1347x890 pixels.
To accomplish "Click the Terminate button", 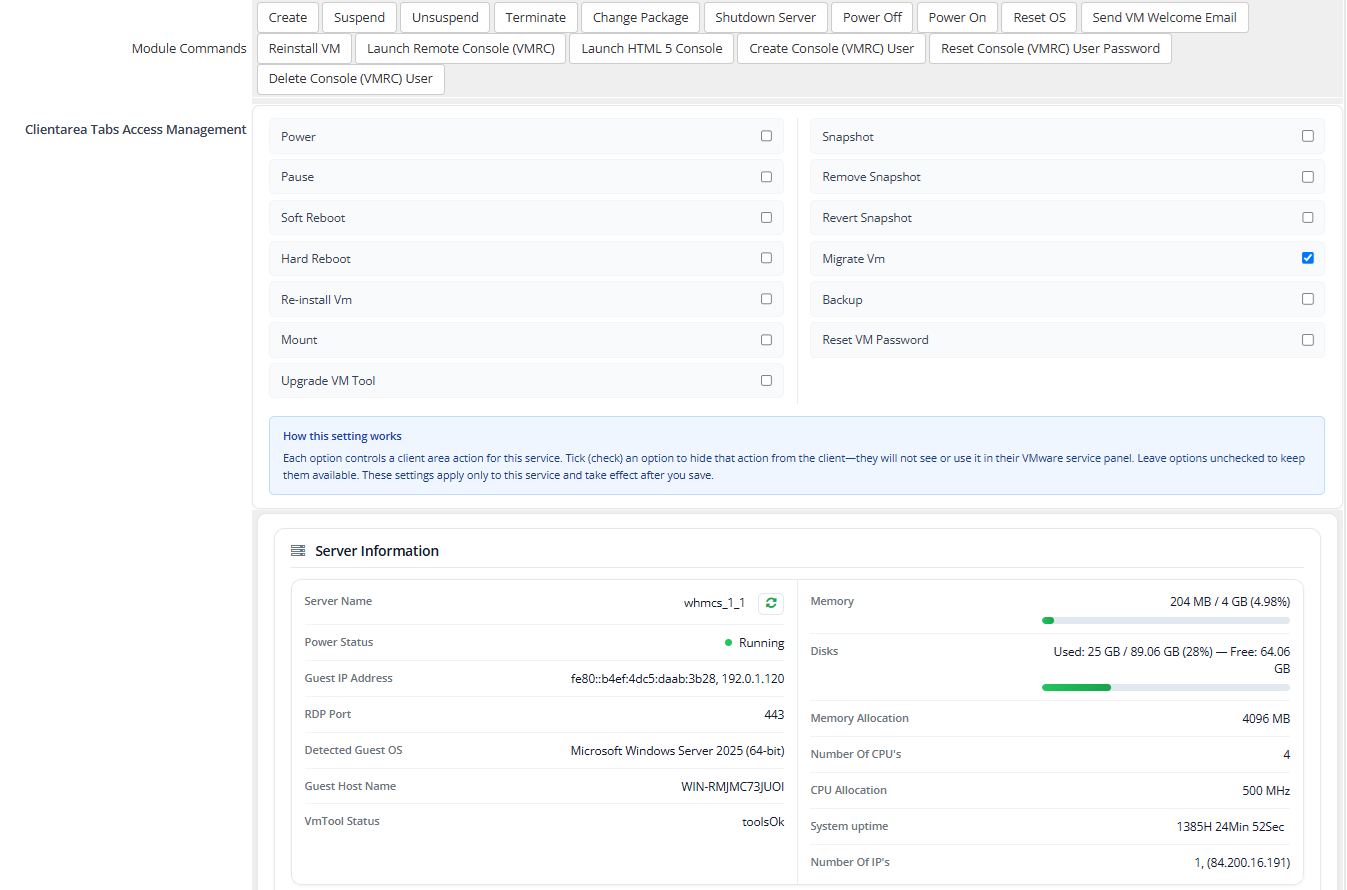I will point(535,18).
